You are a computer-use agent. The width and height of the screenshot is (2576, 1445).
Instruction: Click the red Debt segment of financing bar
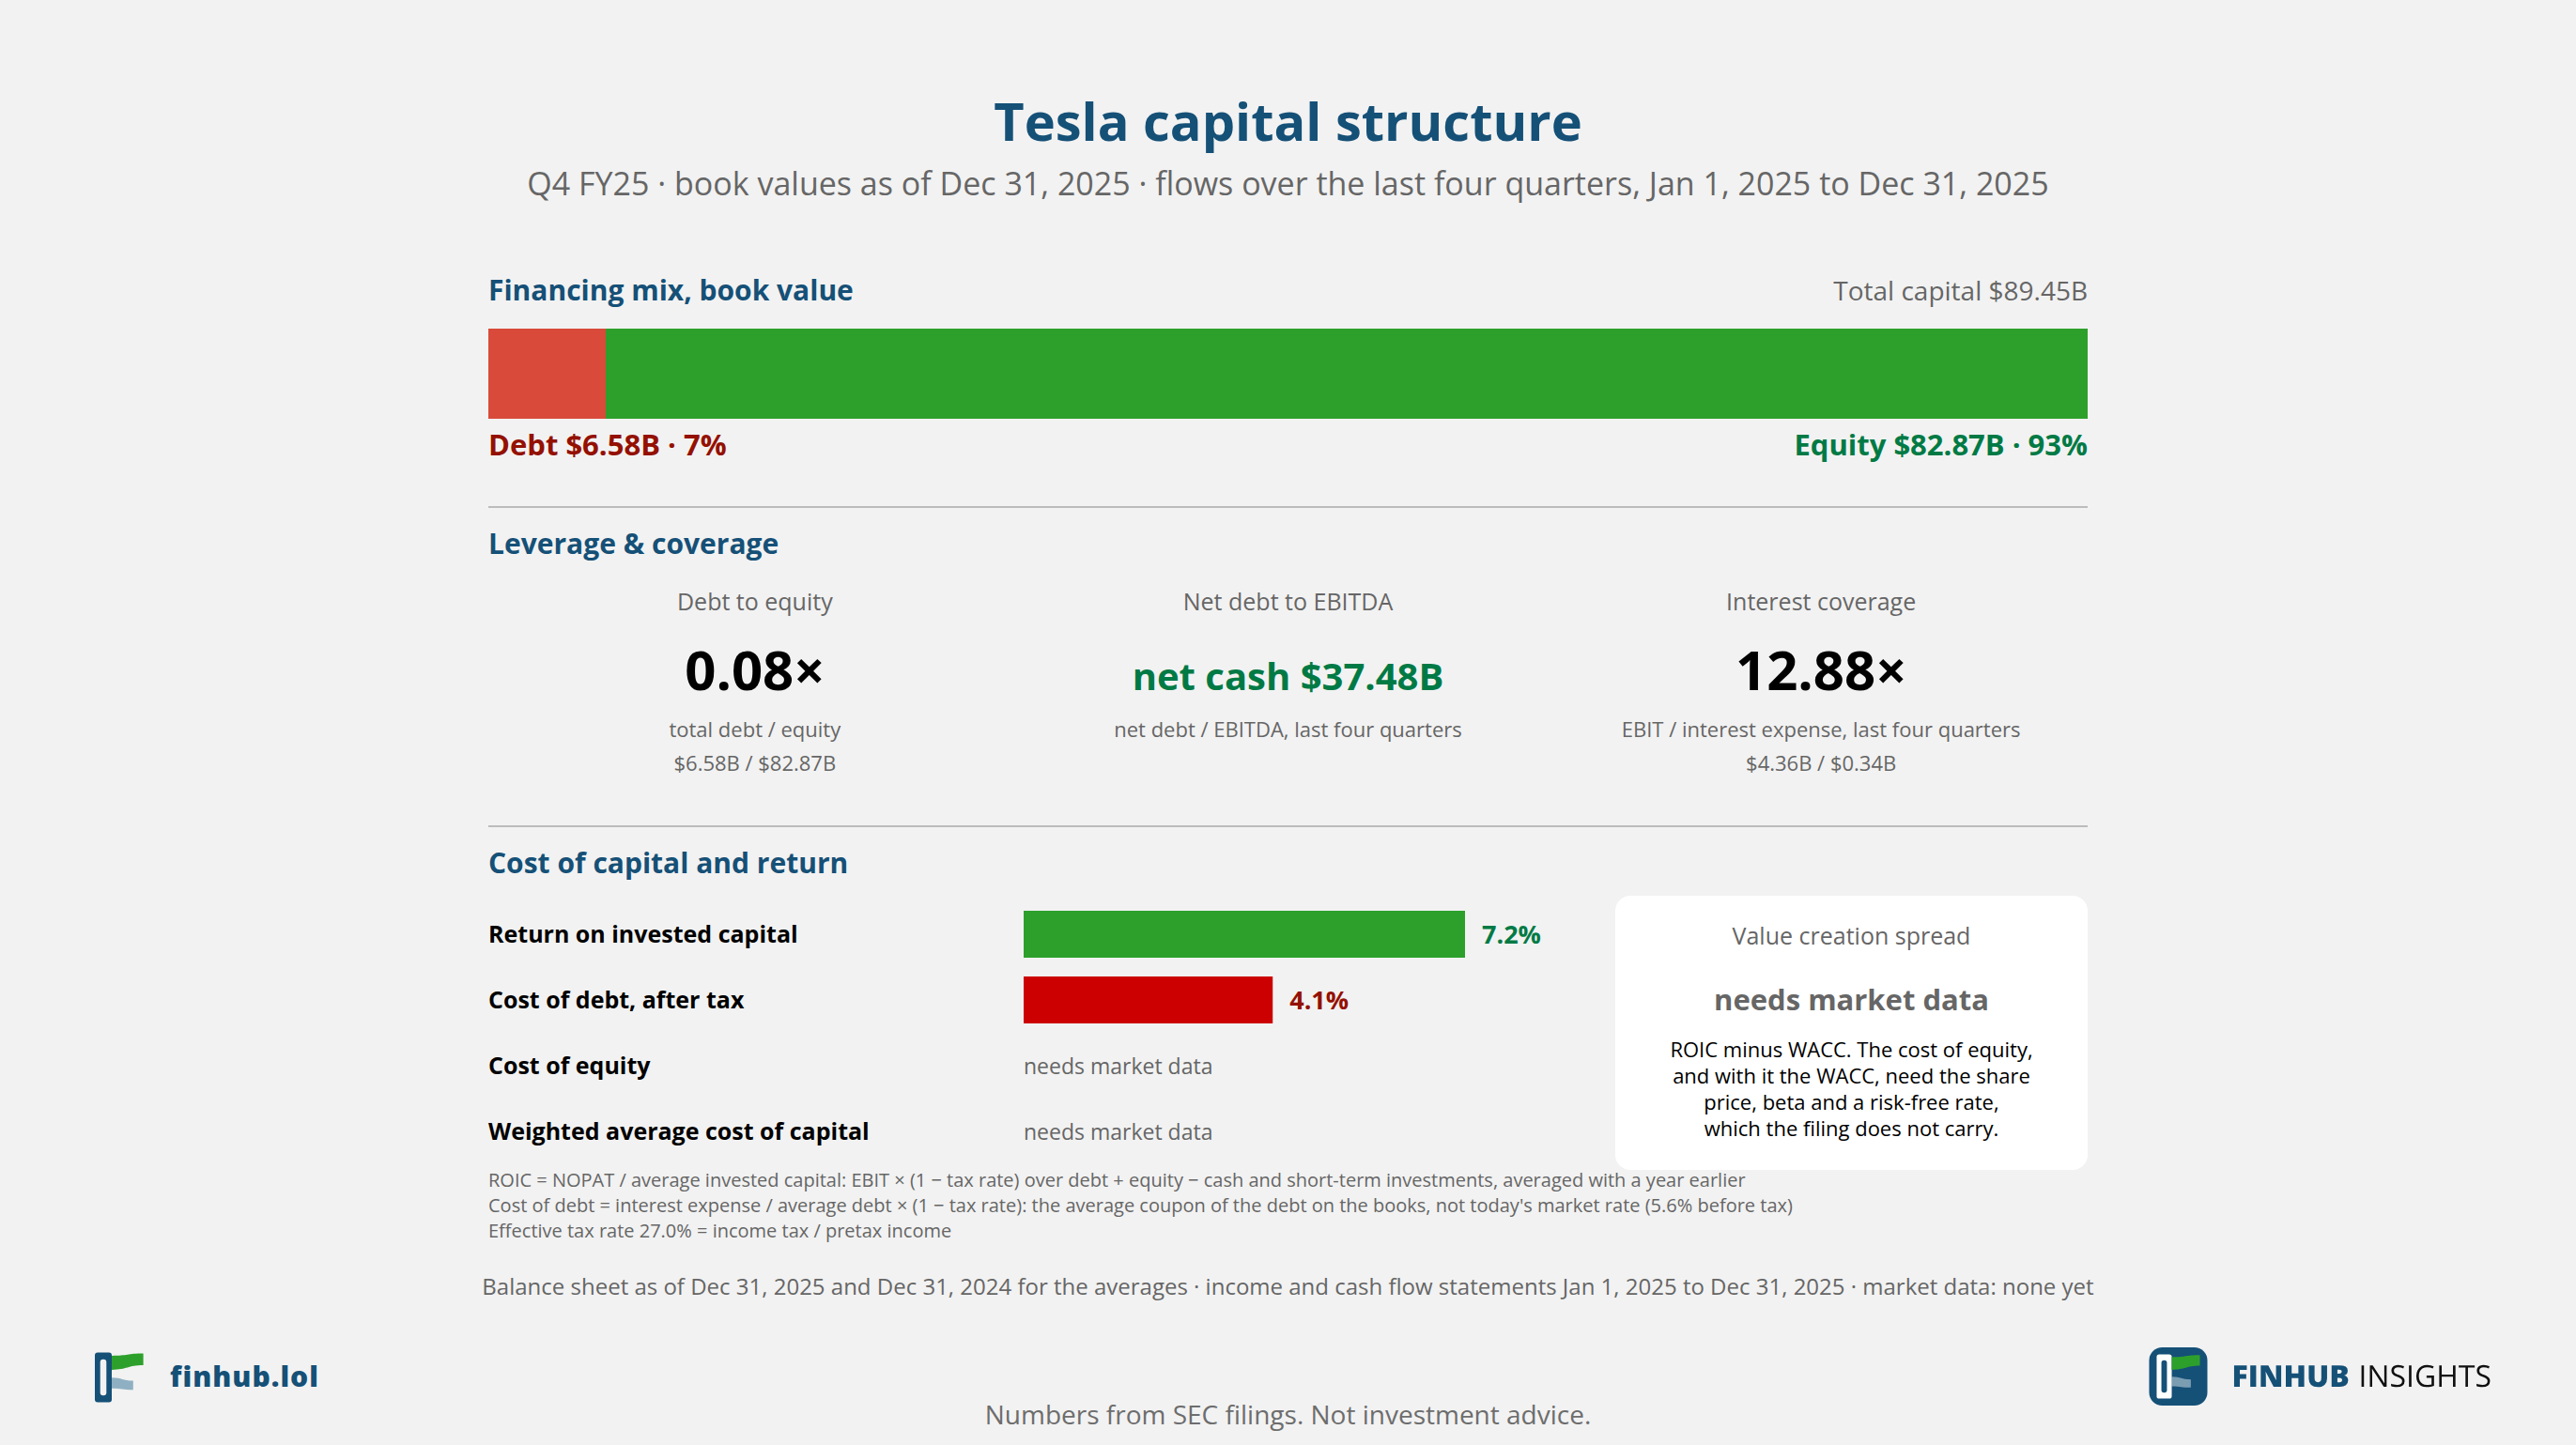[x=546, y=374]
